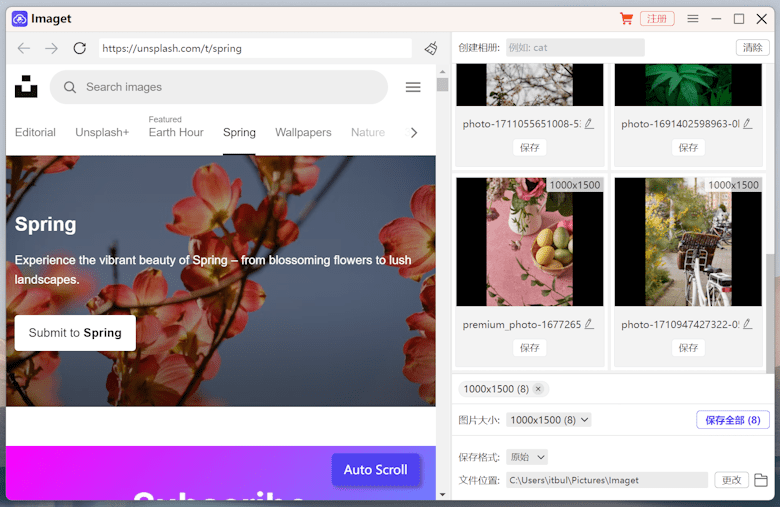Open the Earth Hour featured tab
The width and height of the screenshot is (780, 507).
[176, 132]
